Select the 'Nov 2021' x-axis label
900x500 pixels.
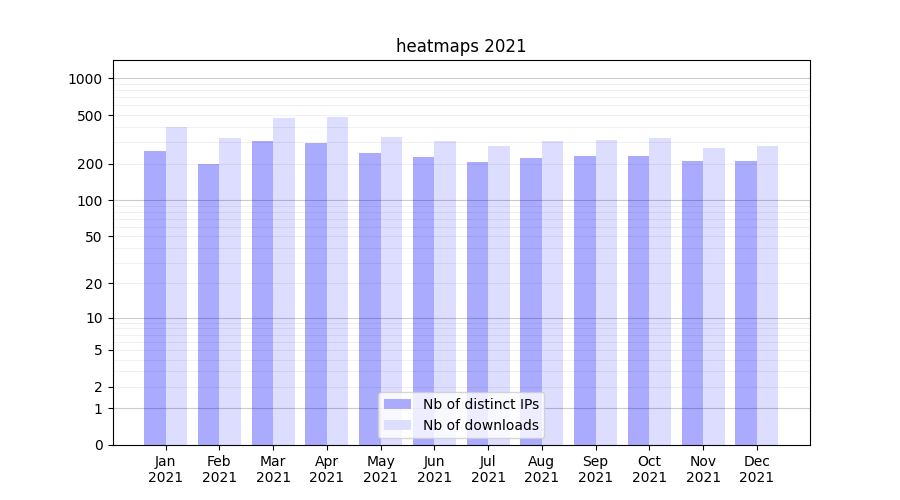[703, 469]
